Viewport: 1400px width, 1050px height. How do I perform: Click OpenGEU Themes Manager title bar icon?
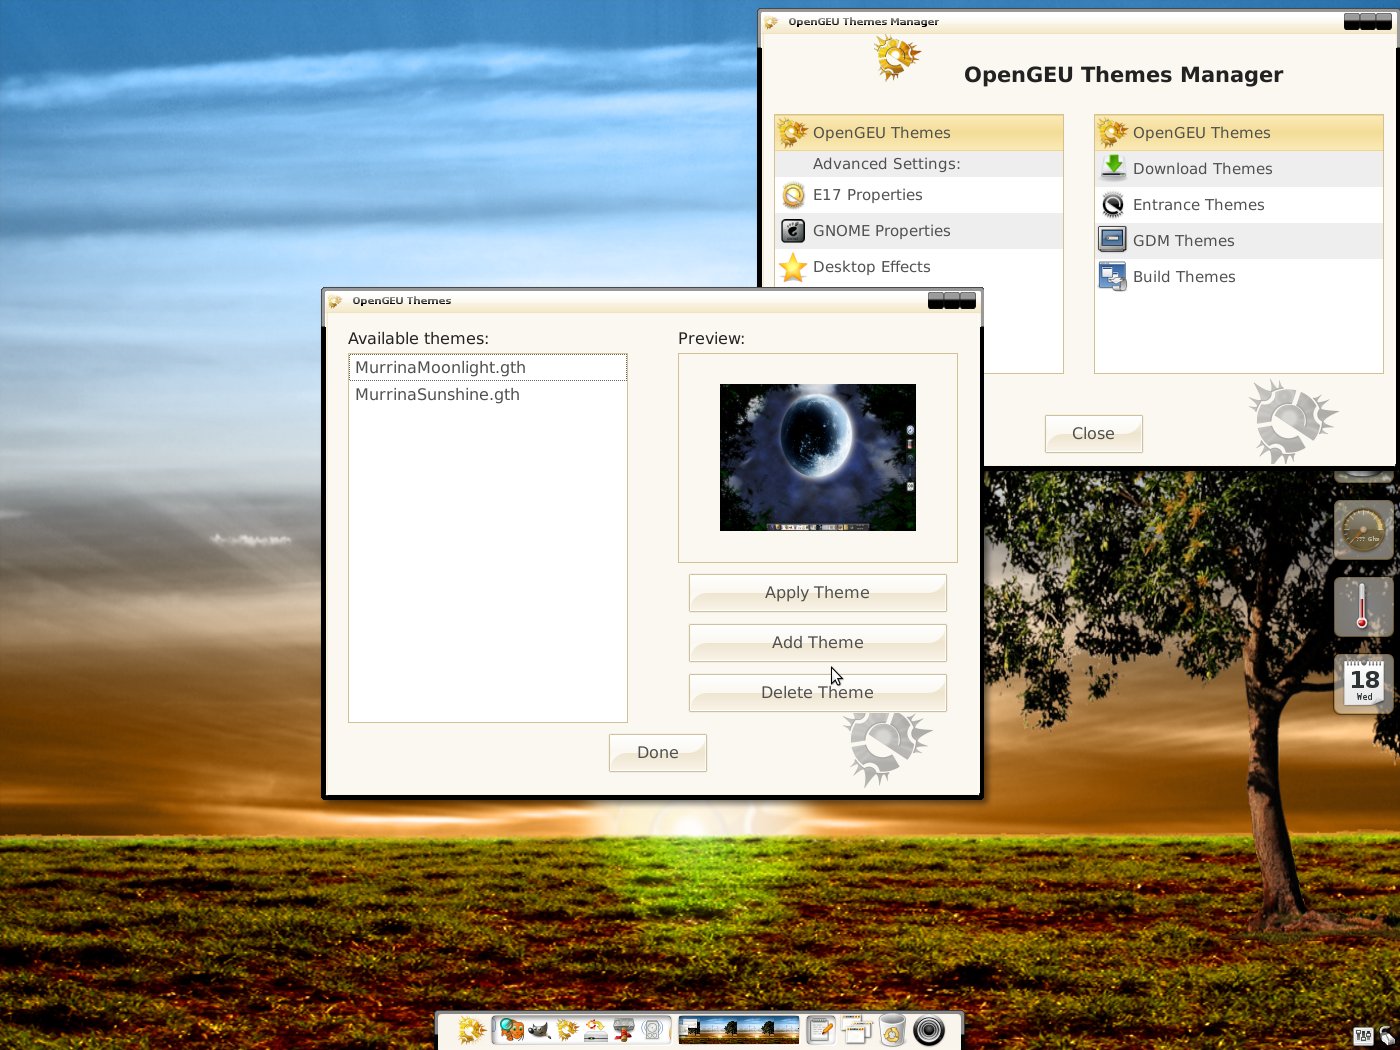tap(771, 22)
